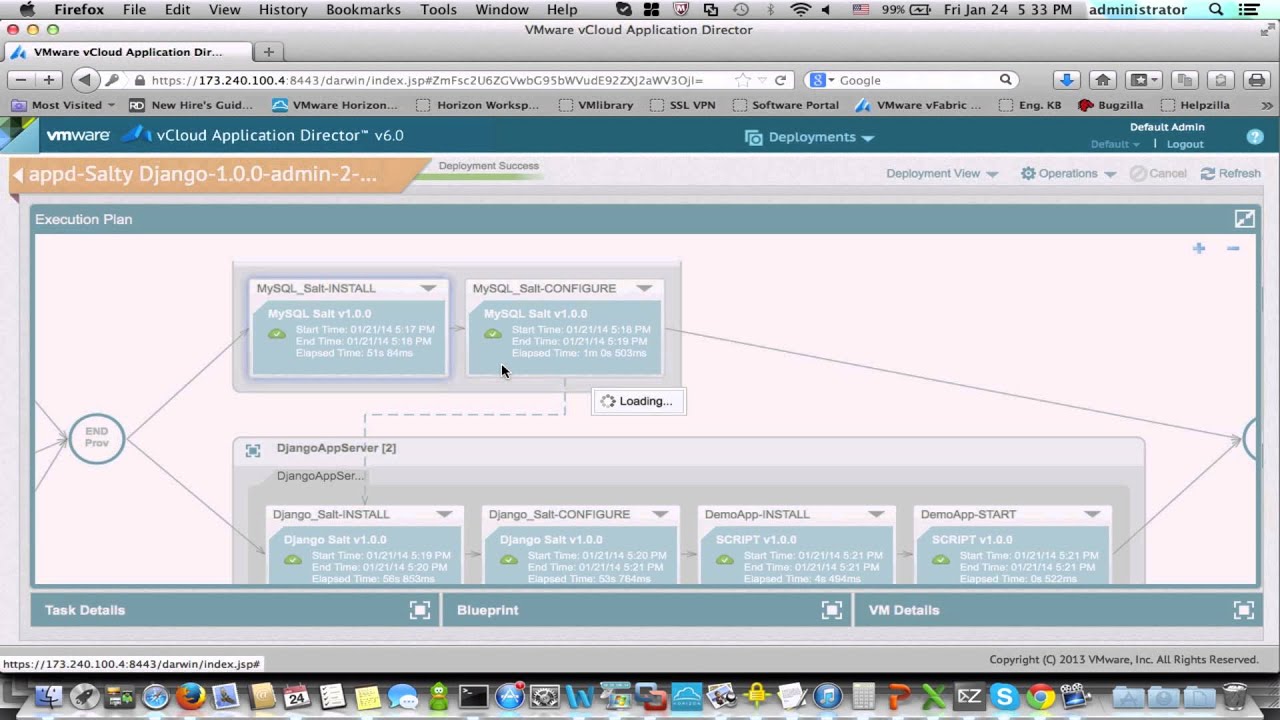Expand the VM Details panel icon
Screen dimensions: 1280x720
(1243, 610)
